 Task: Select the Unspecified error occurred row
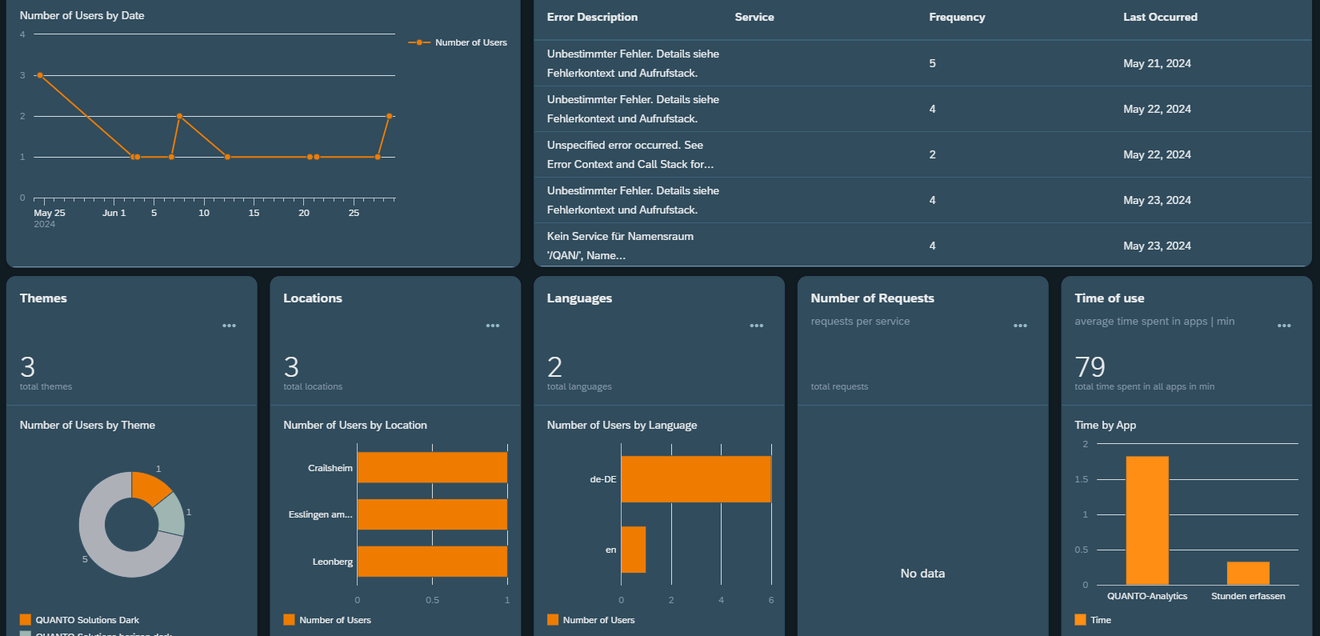[923, 155]
